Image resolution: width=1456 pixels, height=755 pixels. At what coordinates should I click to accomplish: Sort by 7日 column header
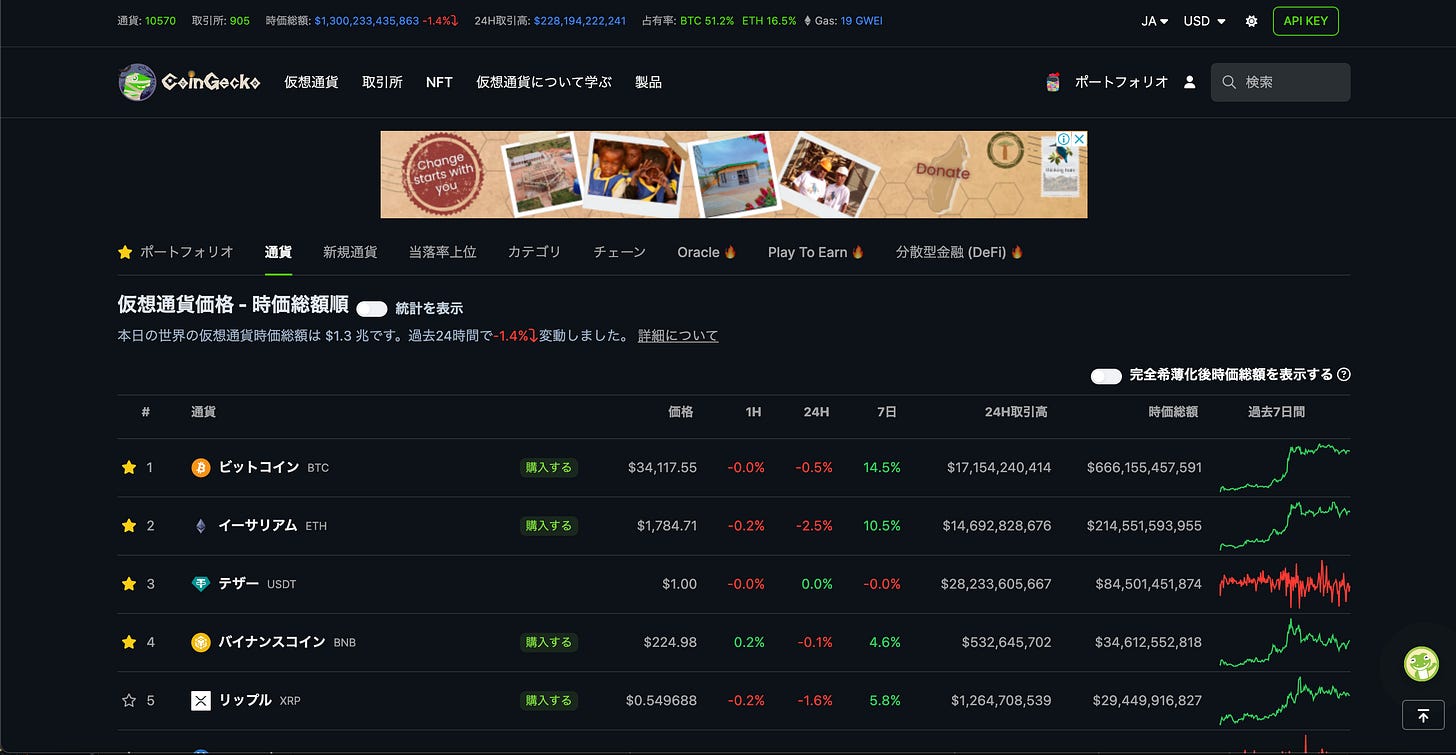[x=885, y=411]
